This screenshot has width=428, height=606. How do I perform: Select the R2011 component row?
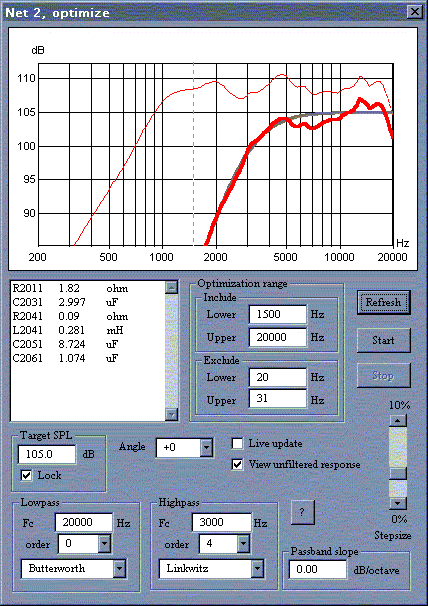tap(88, 288)
